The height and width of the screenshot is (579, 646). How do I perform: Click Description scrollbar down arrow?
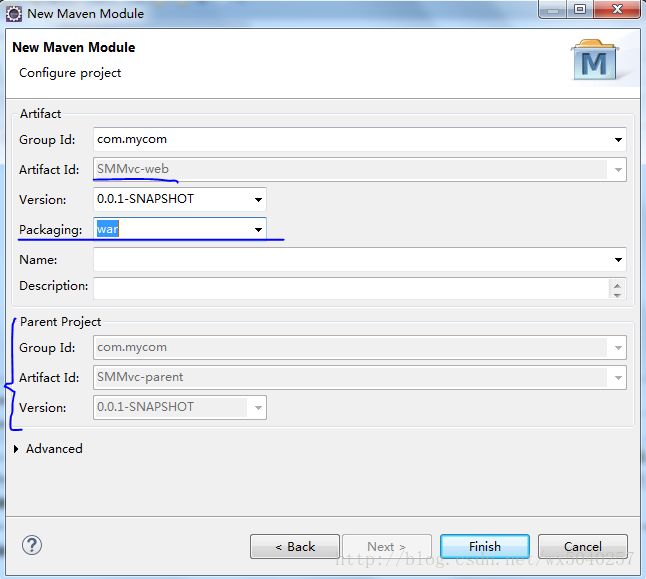tap(617, 294)
